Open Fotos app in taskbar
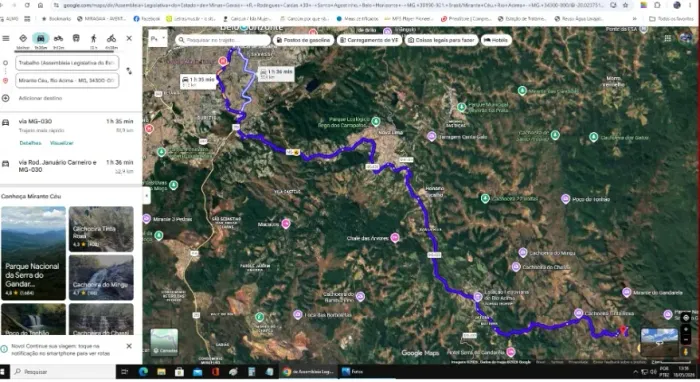 click(x=353, y=371)
